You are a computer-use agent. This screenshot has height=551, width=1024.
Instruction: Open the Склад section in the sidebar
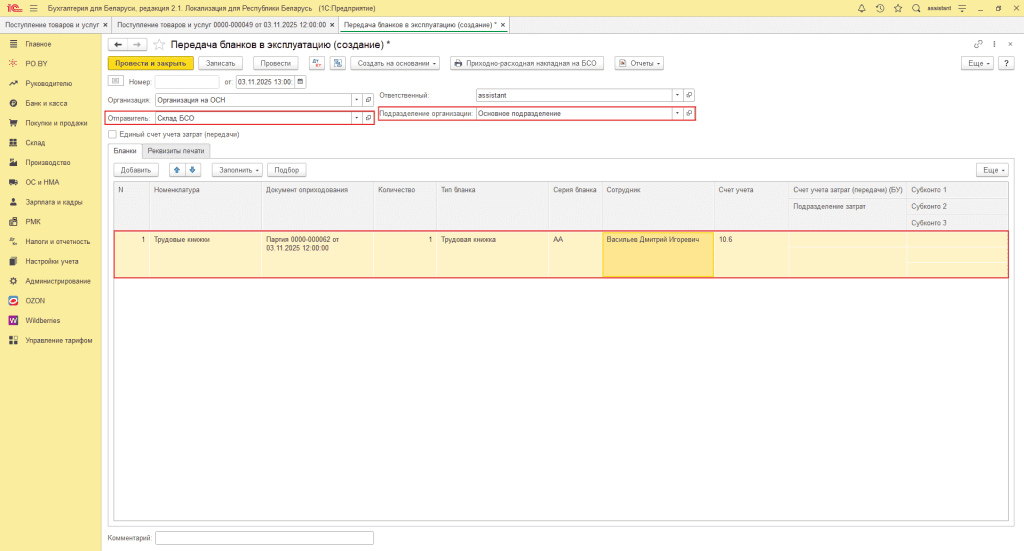[x=36, y=142]
